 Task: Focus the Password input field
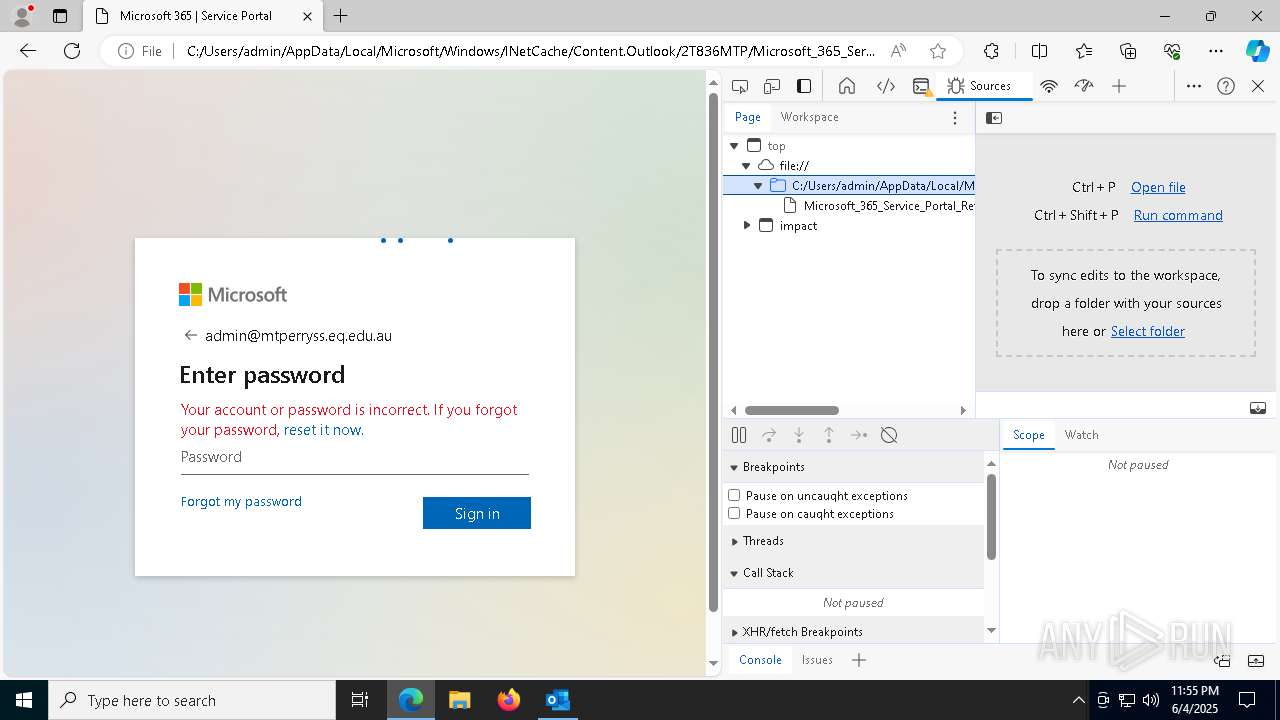[x=355, y=457]
